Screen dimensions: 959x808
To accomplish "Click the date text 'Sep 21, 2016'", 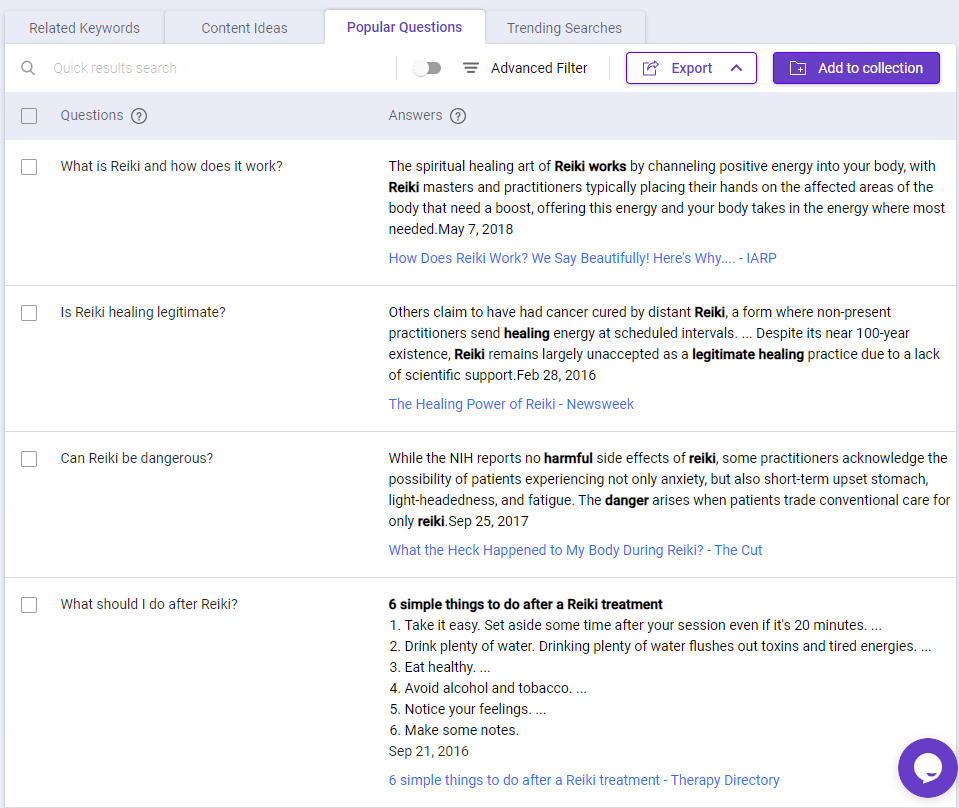I will click(x=428, y=751).
